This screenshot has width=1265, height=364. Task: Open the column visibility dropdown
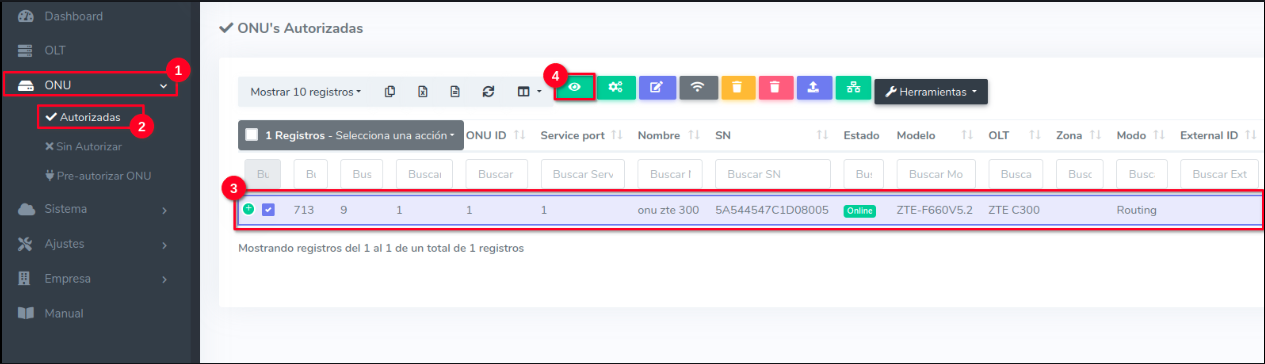point(529,91)
